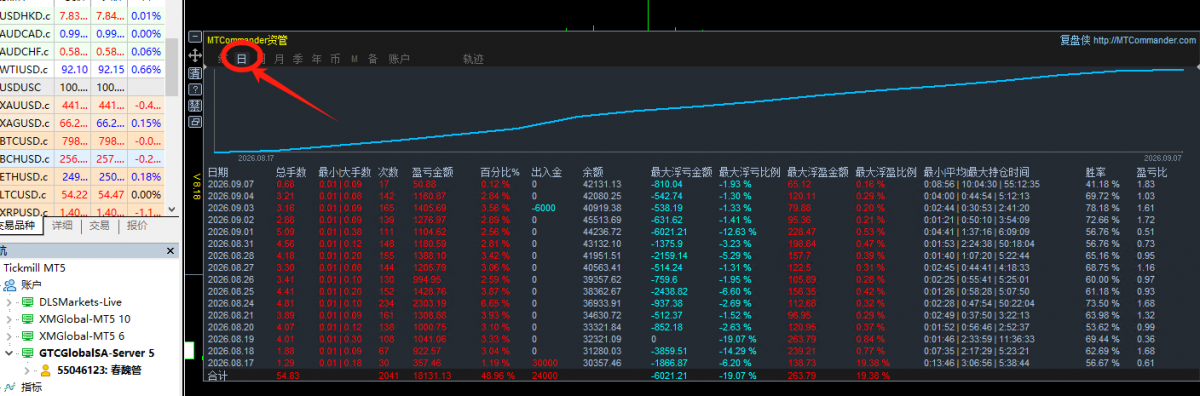Click the 禁 disable icon in side strip
This screenshot has width=1200, height=396.
point(195,105)
